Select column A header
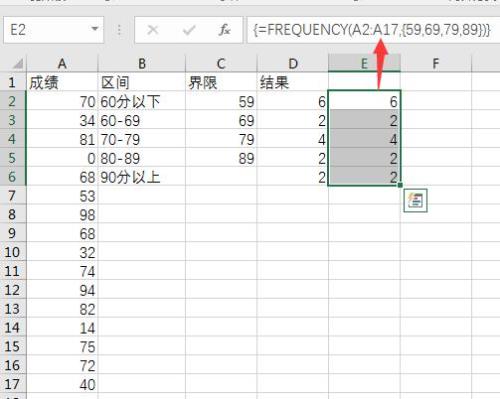The width and height of the screenshot is (500, 399). click(62, 63)
